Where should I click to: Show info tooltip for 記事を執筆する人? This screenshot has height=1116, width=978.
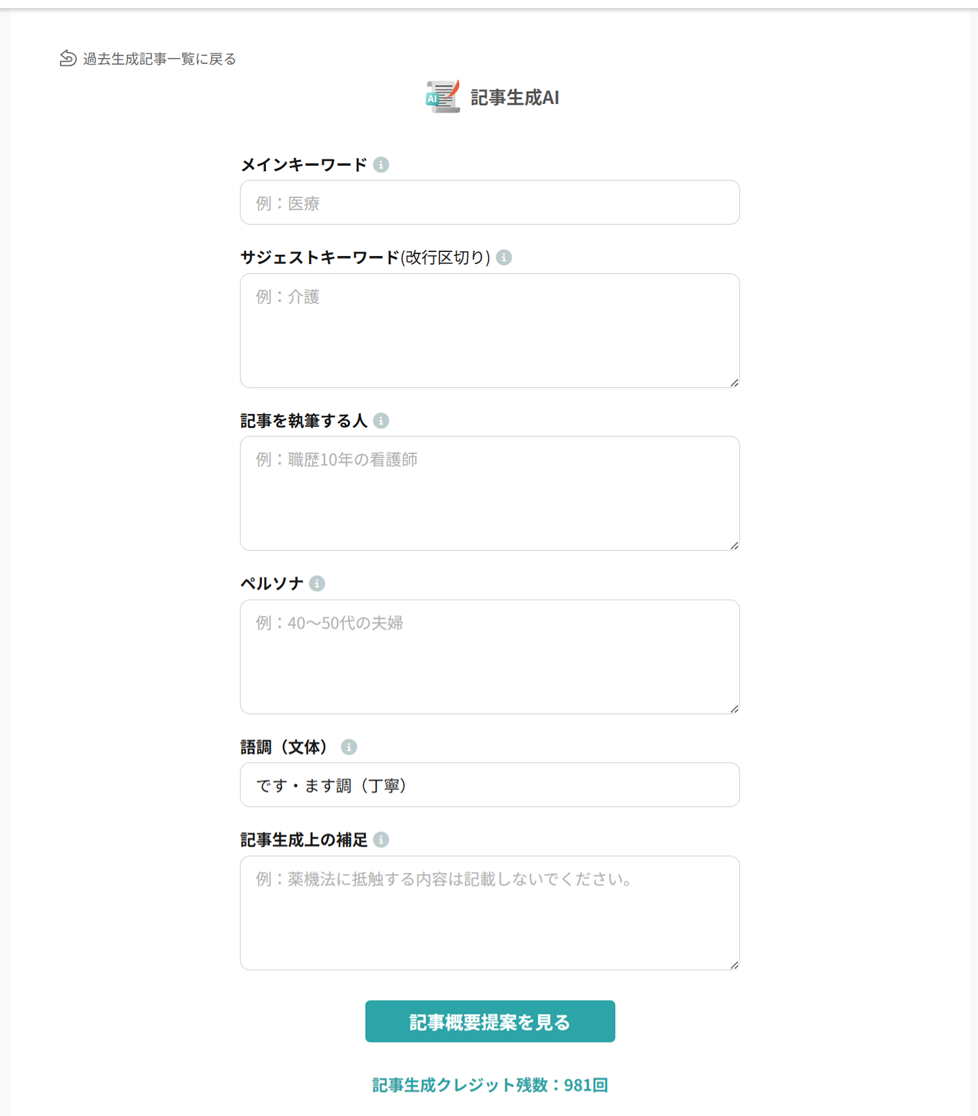[x=381, y=421]
